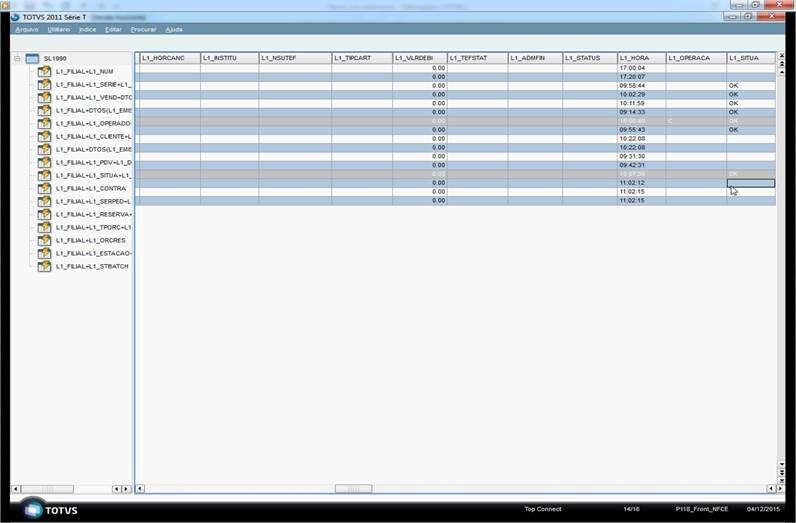
Task: Click tree panel scrollbar left arrow
Action: click(x=16, y=489)
